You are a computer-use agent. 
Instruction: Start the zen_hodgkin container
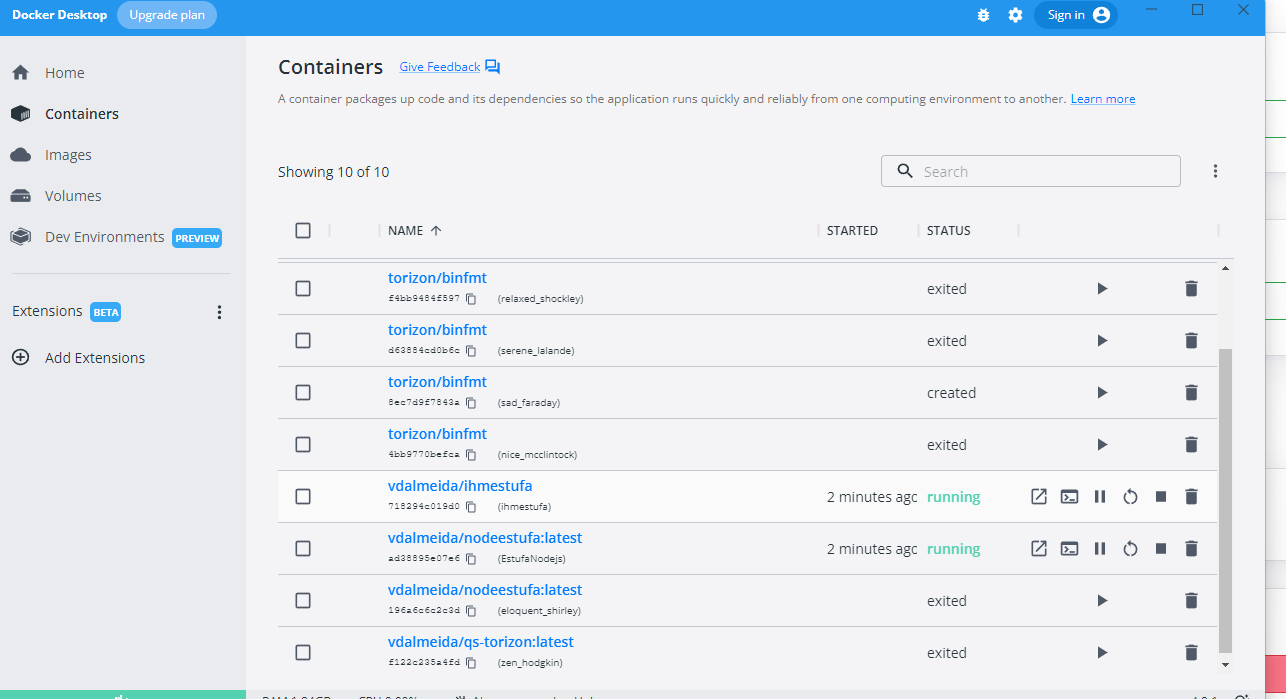(x=1102, y=652)
